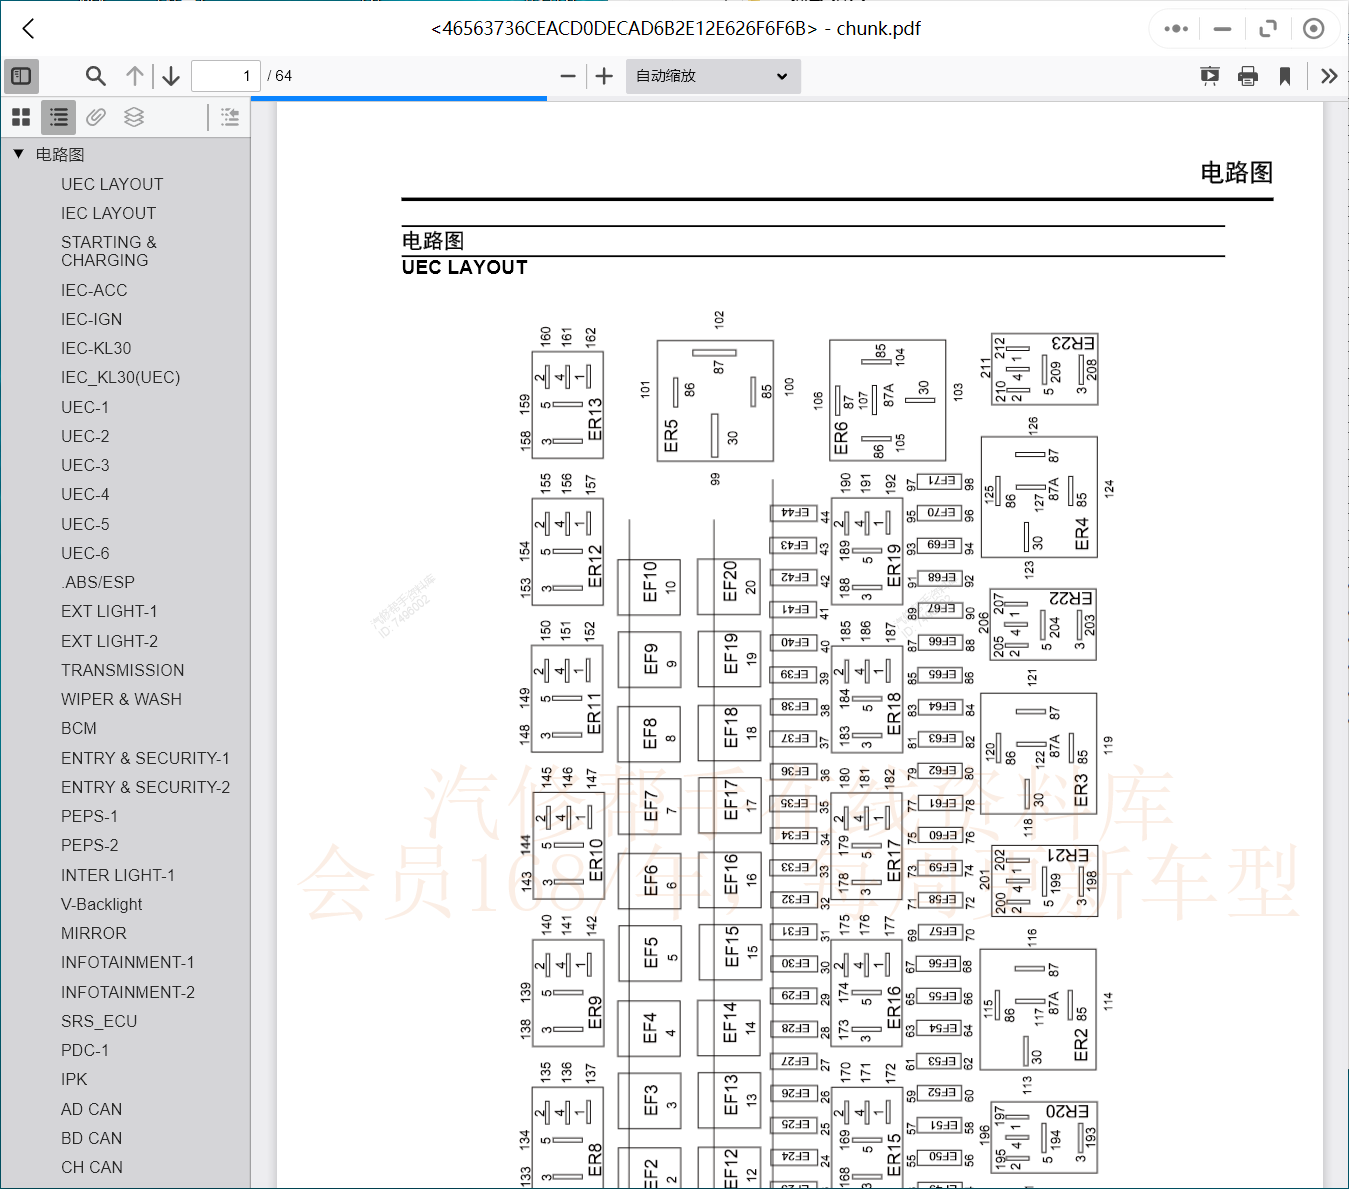This screenshot has height=1189, width=1349.
Task: Switch to the attachments panel
Action: point(96,117)
